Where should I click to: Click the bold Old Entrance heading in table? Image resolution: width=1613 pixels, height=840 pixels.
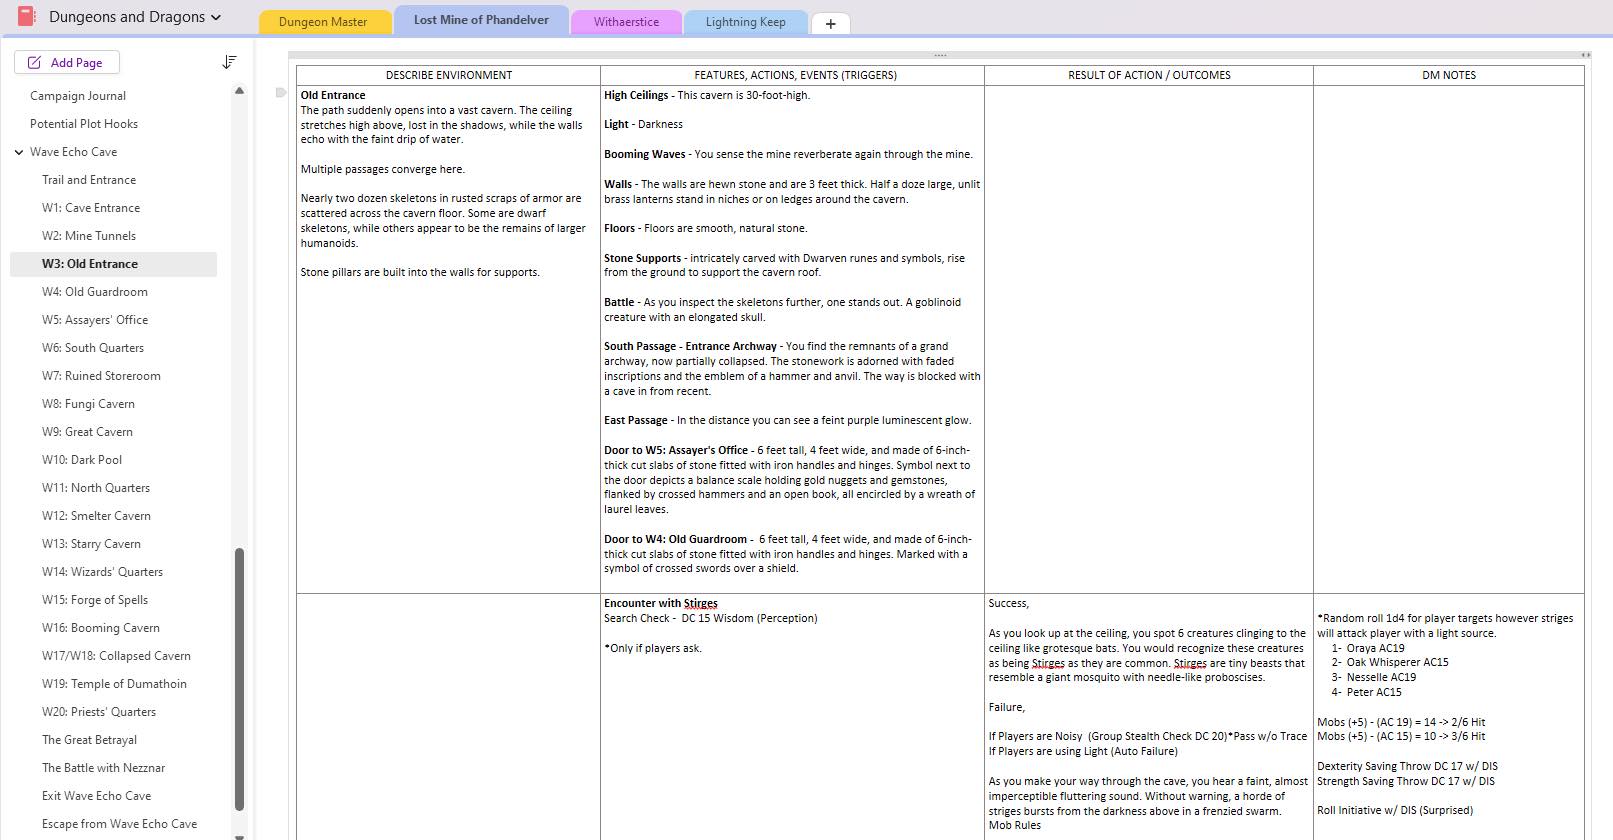click(333, 95)
